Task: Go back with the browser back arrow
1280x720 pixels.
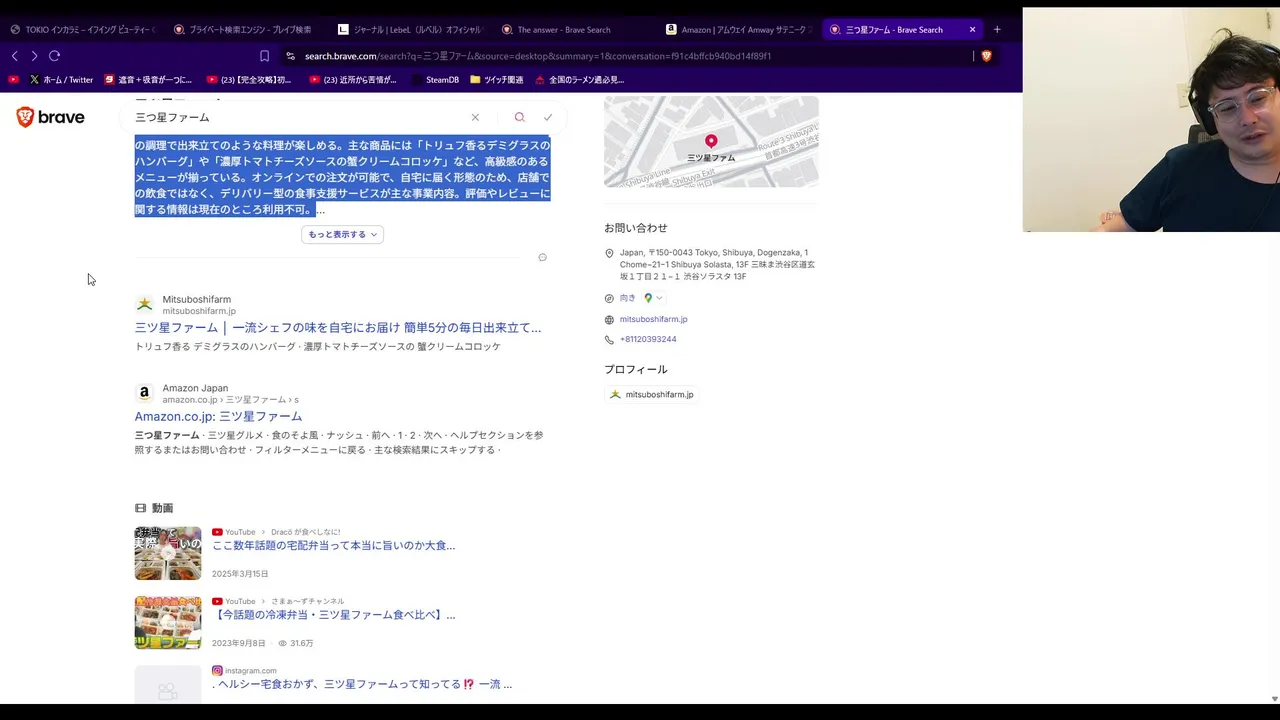Action: [14, 56]
